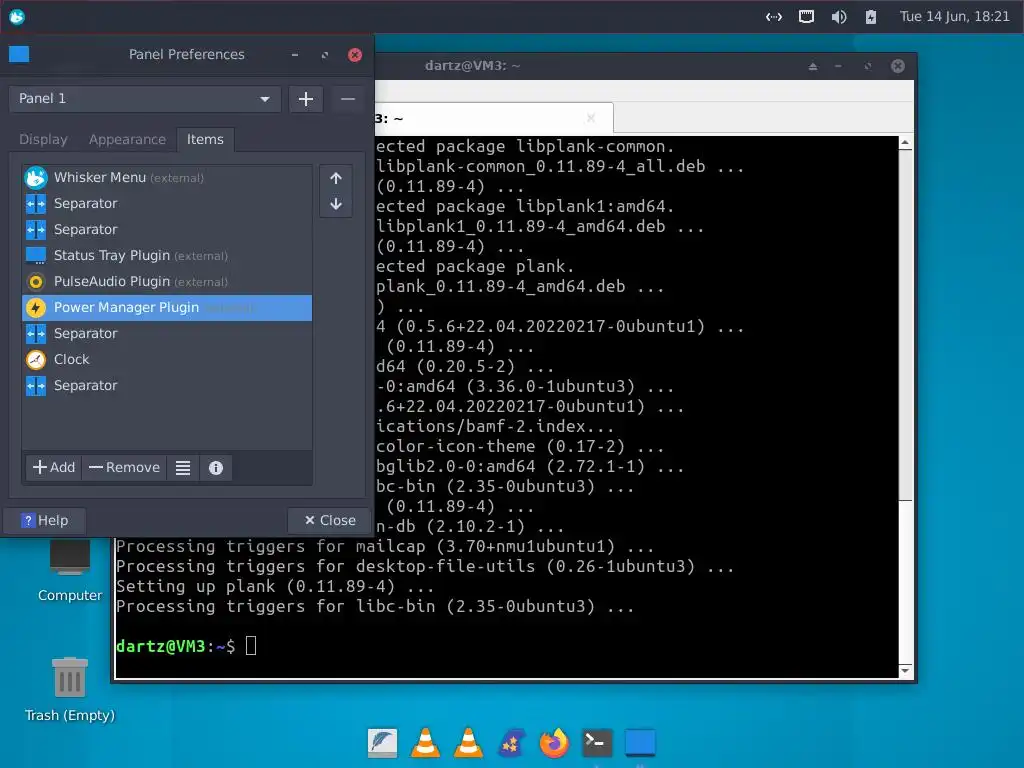This screenshot has width=1024, height=768.
Task: Select the Separator row below Whisker Menu
Action: (167, 203)
